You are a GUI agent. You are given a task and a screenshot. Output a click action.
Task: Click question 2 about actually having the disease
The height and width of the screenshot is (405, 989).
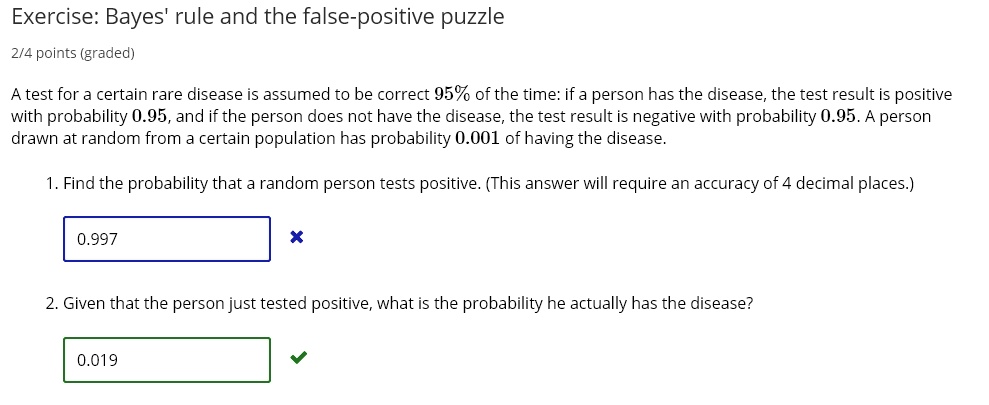408,303
